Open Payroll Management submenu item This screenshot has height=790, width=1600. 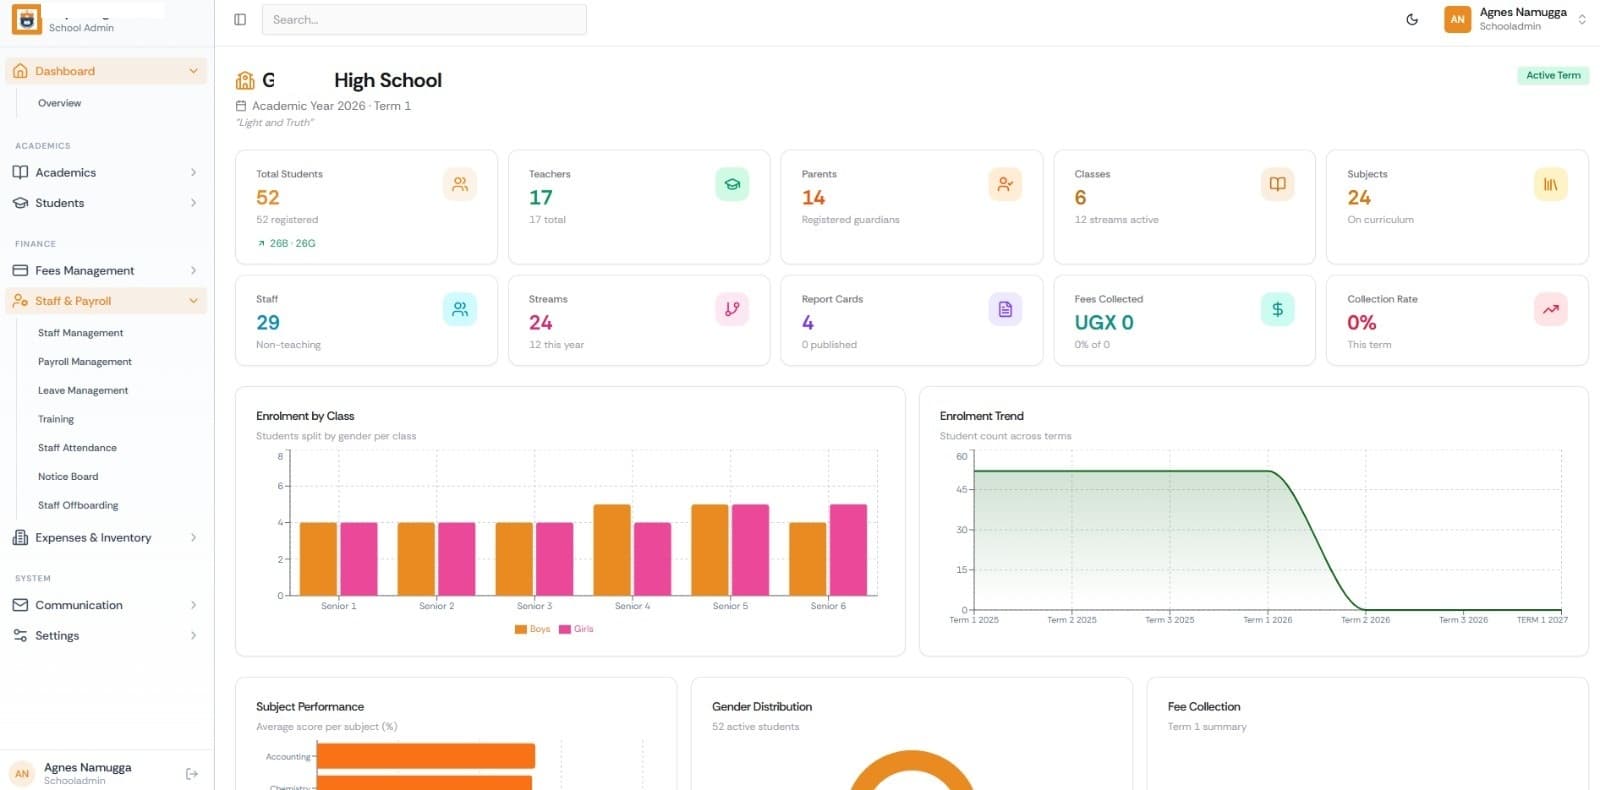[x=85, y=362]
